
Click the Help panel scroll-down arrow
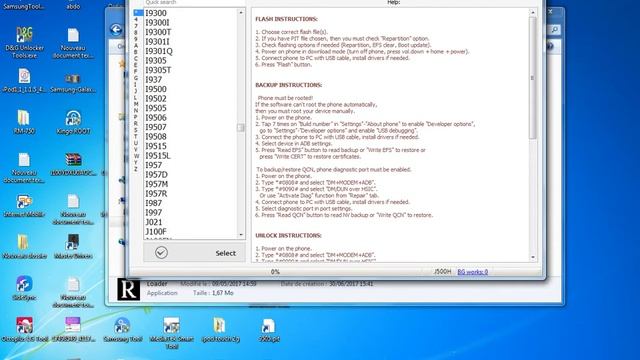(533, 257)
